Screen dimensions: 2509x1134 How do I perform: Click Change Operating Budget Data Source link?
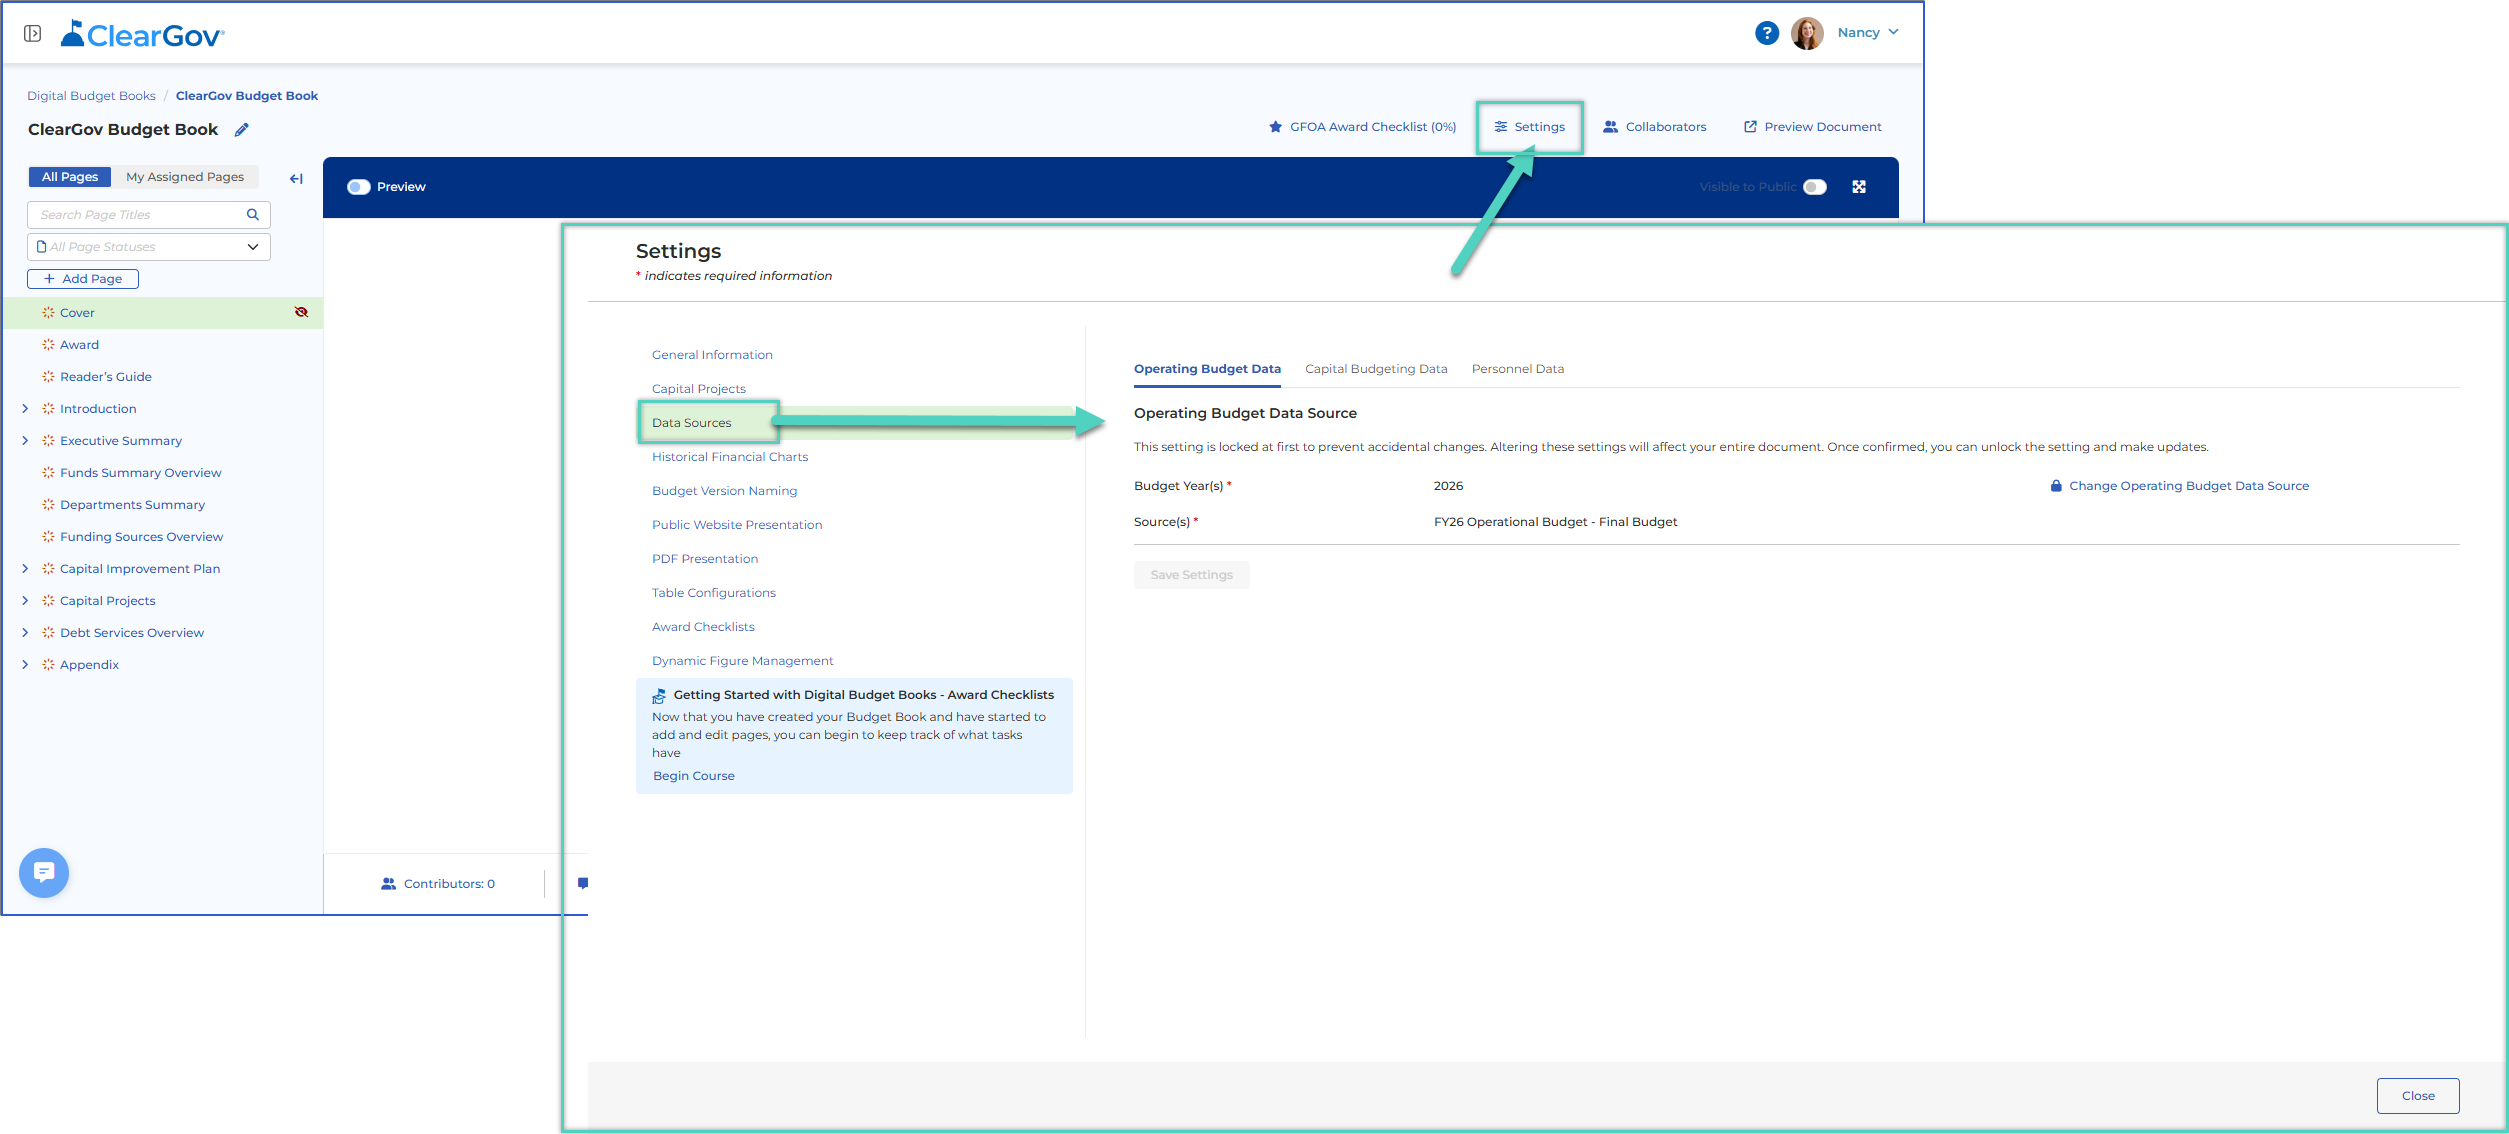[x=2189, y=486]
